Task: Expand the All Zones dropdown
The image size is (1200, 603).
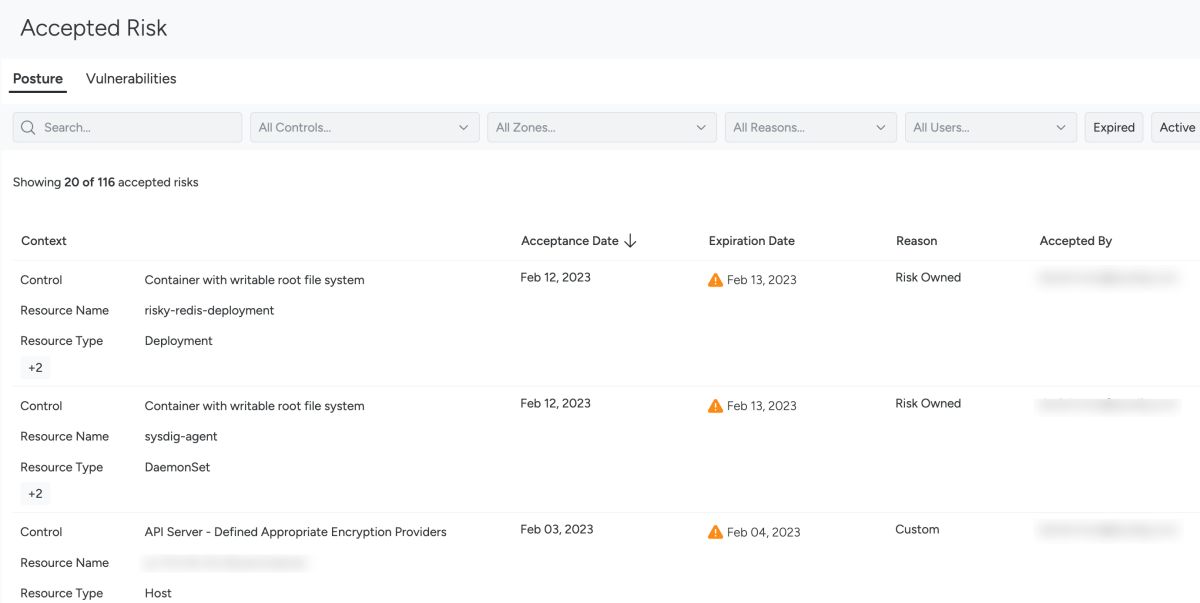Action: click(600, 127)
